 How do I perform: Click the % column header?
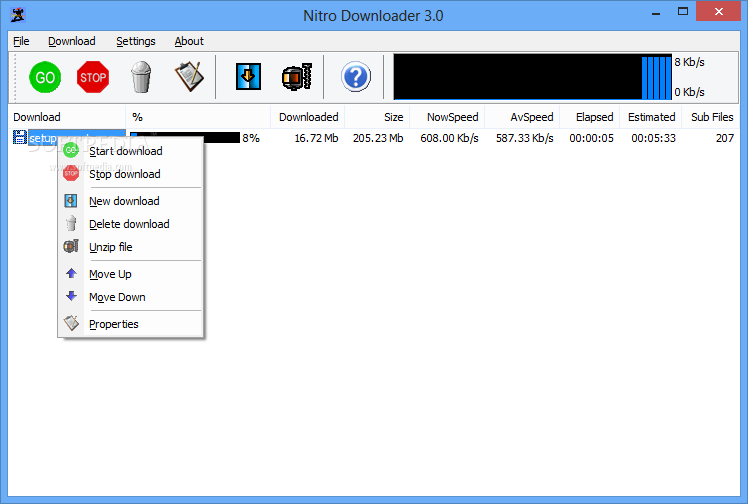pyautogui.click(x=198, y=117)
